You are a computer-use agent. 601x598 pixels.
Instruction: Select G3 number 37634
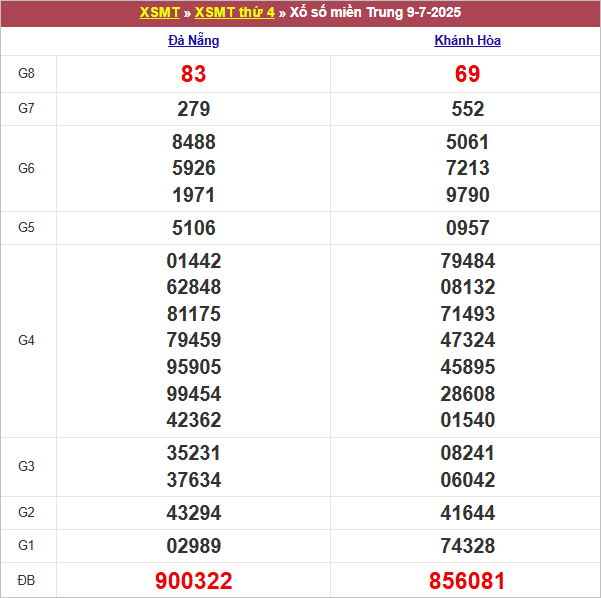pos(194,480)
